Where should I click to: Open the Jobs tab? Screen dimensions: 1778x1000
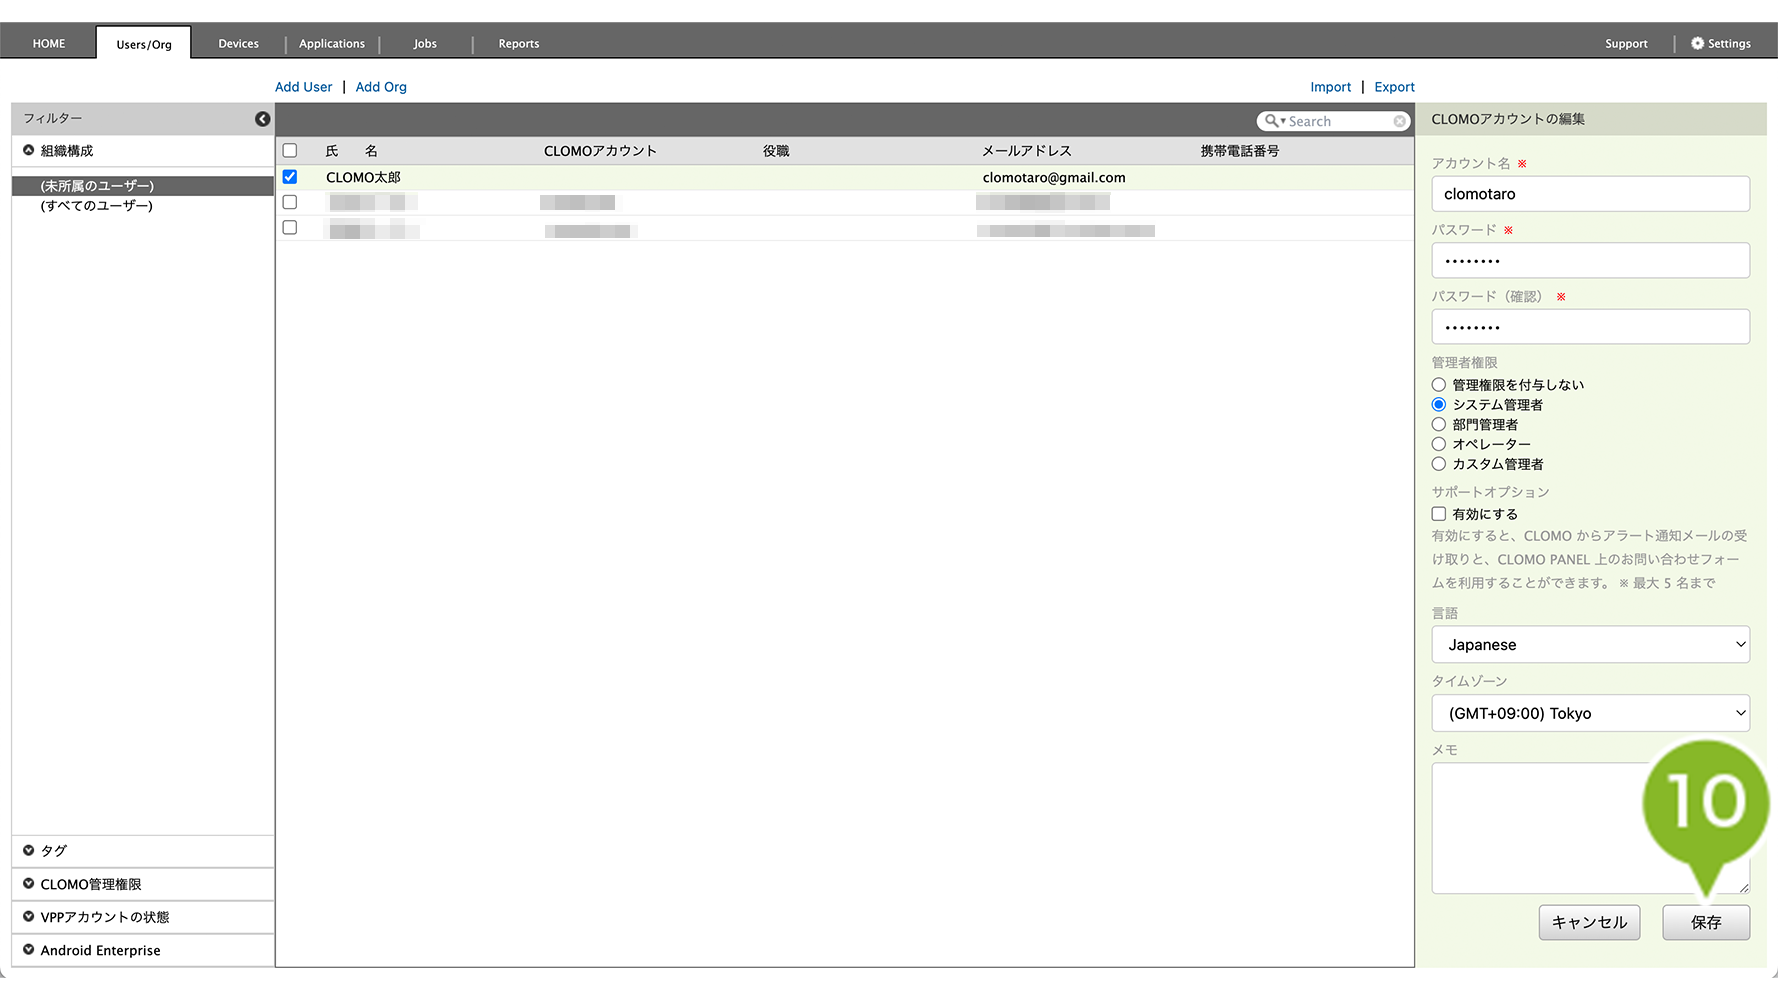coord(425,43)
